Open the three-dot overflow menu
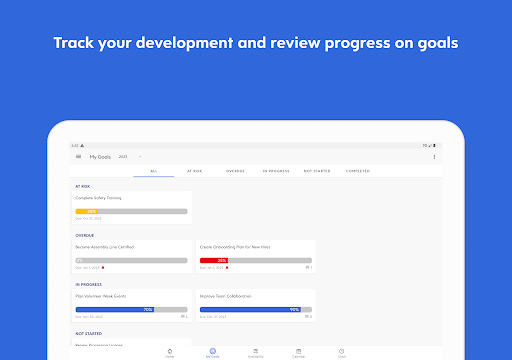 coord(434,157)
